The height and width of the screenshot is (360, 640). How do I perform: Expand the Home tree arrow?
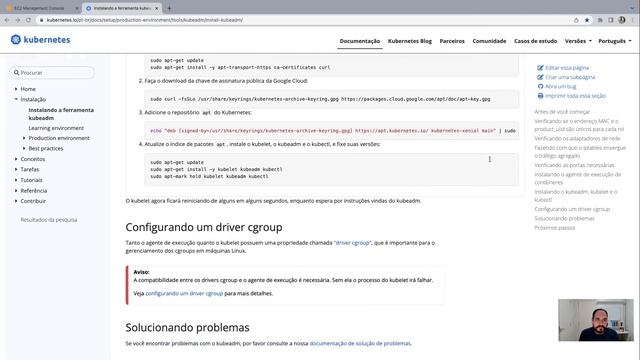click(x=16, y=89)
